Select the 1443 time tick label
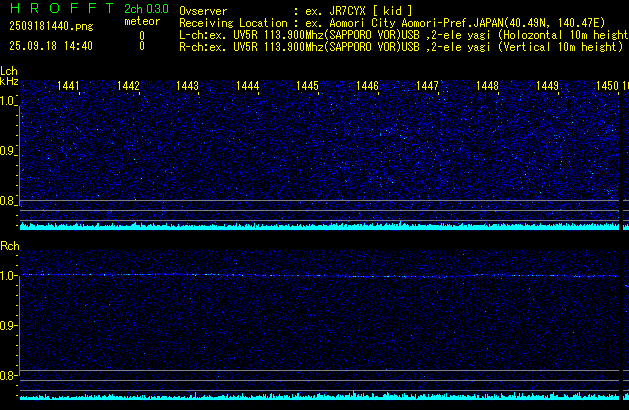The height and width of the screenshot is (410, 629). pos(187,87)
